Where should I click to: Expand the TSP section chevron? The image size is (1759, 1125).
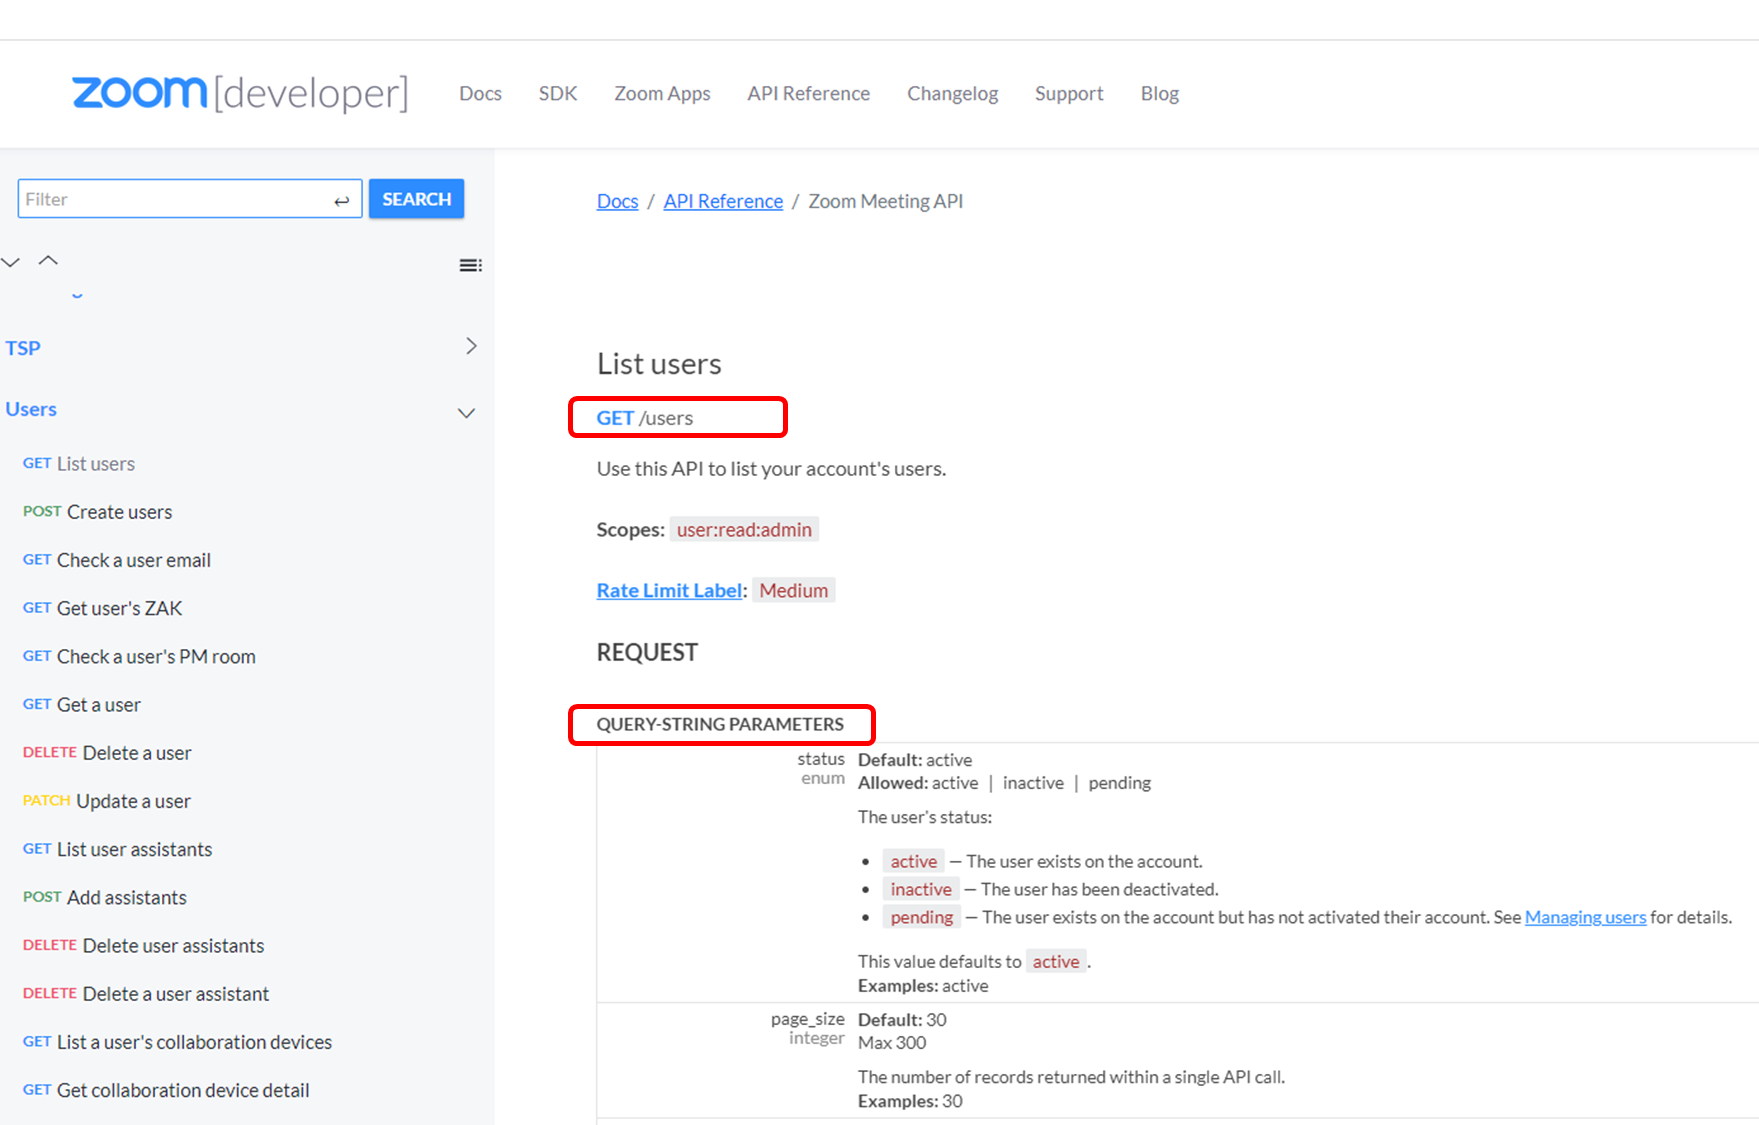[x=471, y=346]
